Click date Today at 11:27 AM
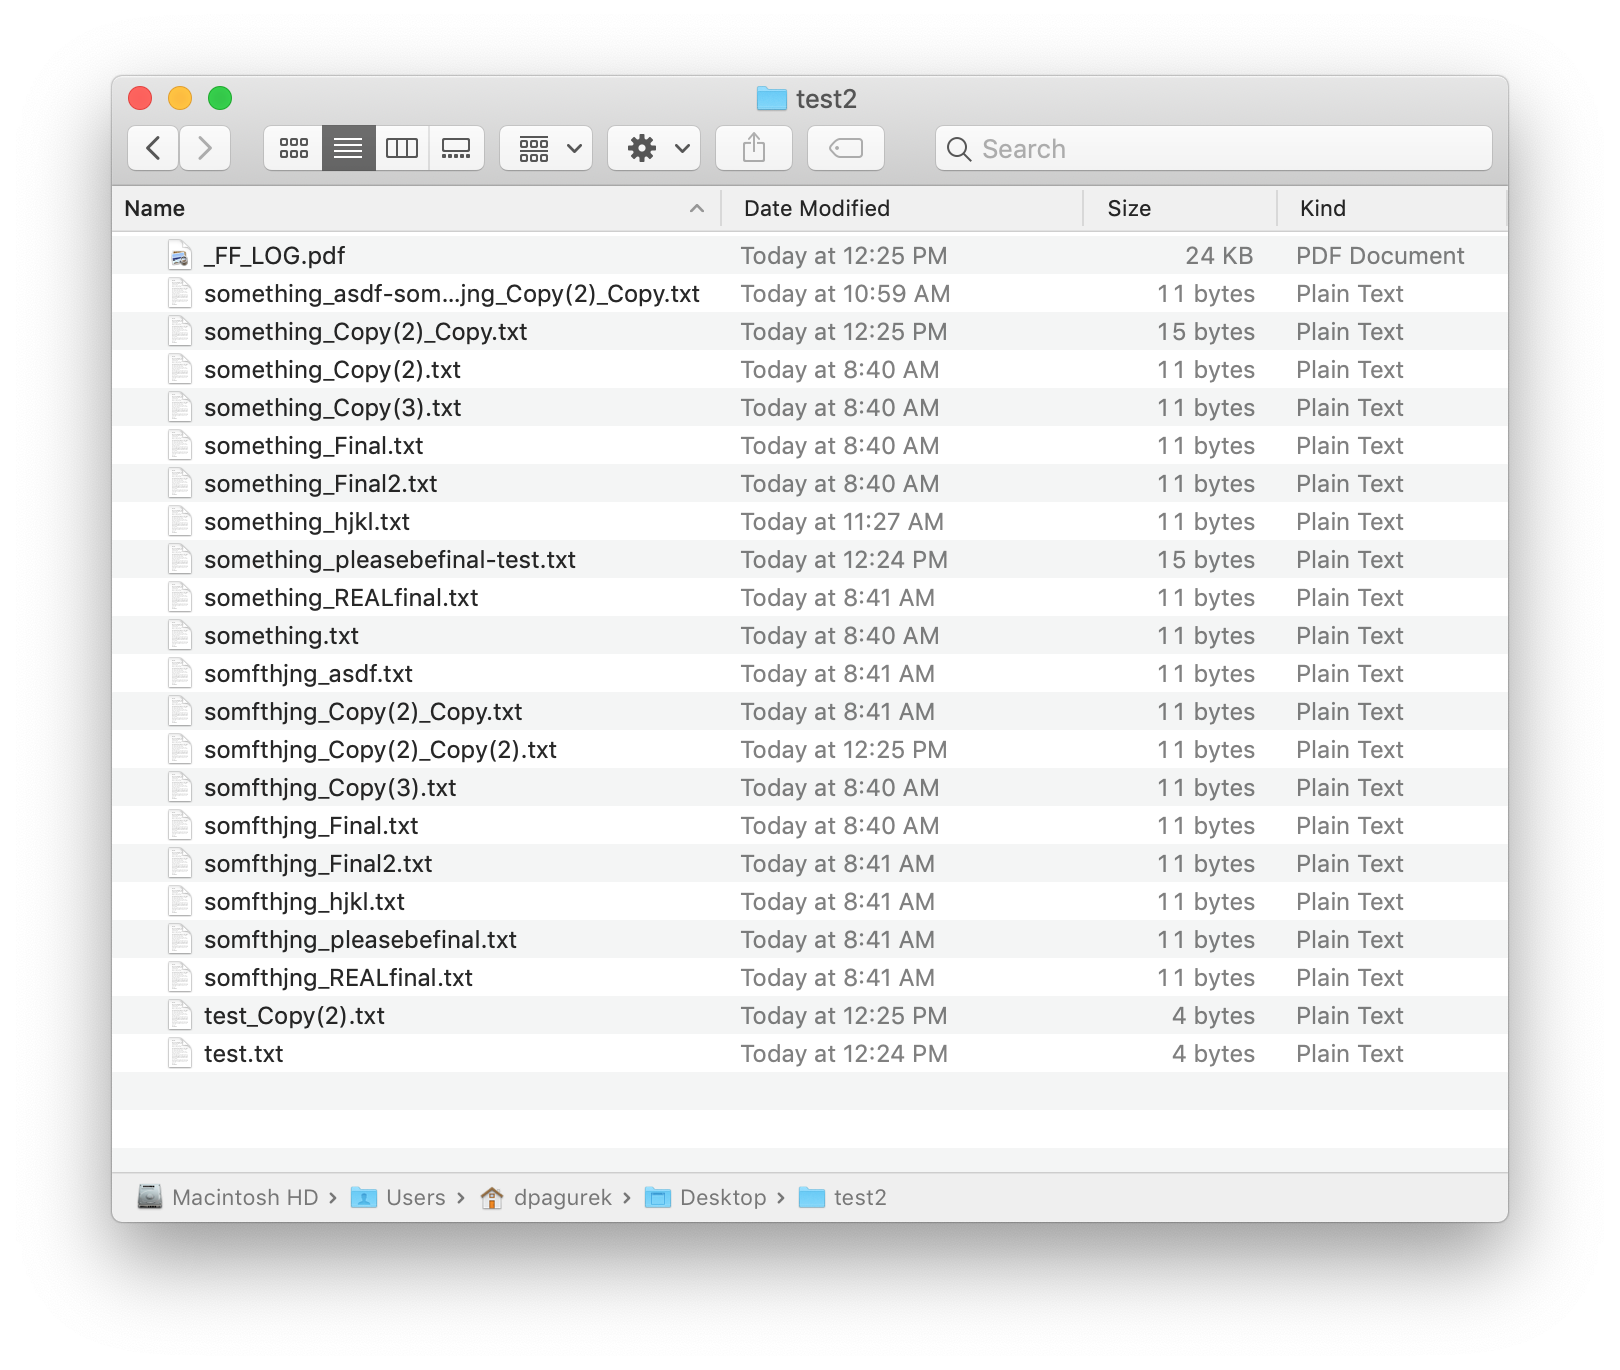This screenshot has width=1620, height=1370. tap(842, 522)
